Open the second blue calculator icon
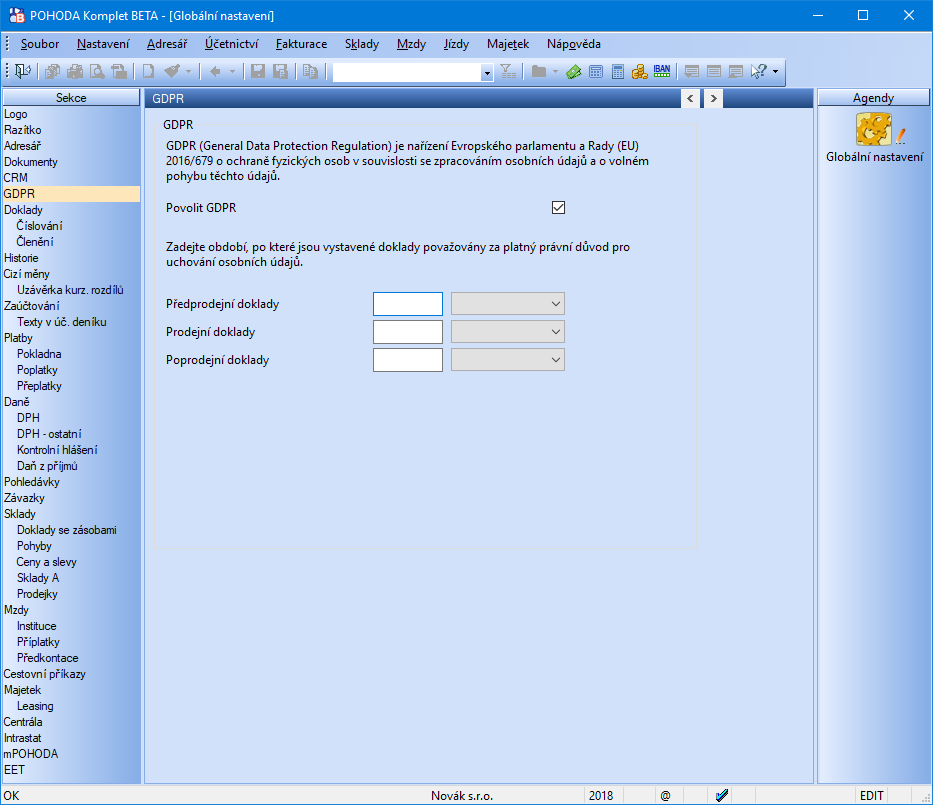 click(x=618, y=72)
